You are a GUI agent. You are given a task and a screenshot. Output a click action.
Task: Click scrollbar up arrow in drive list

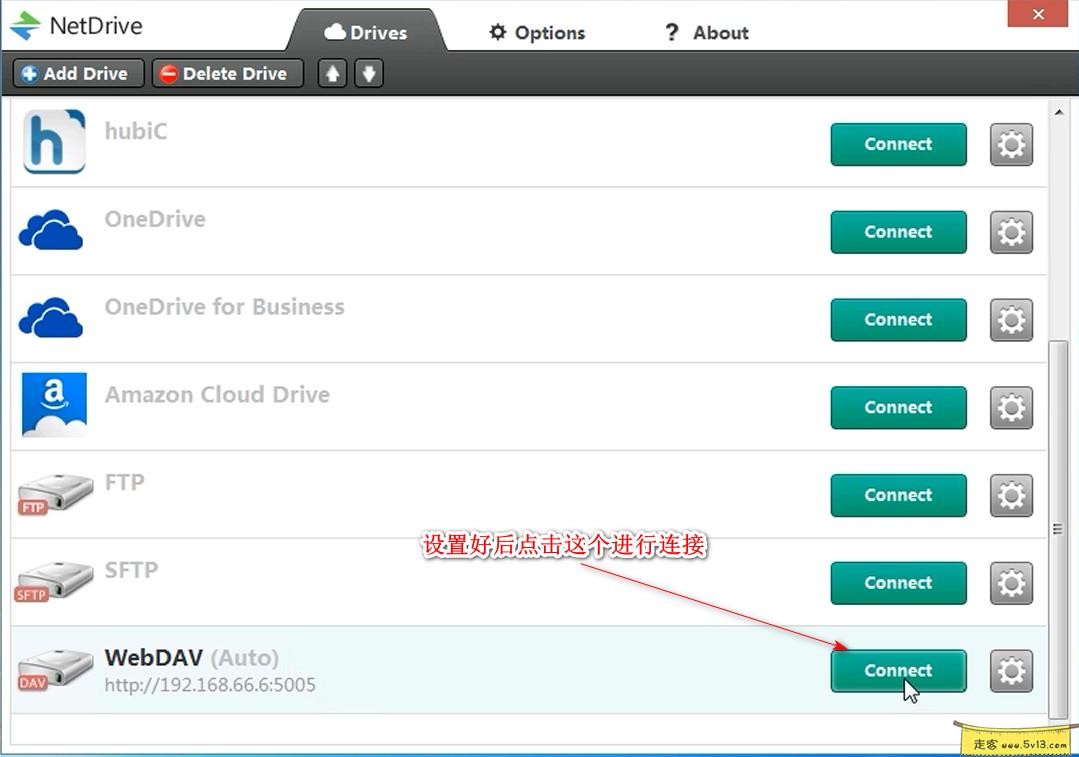1058,112
